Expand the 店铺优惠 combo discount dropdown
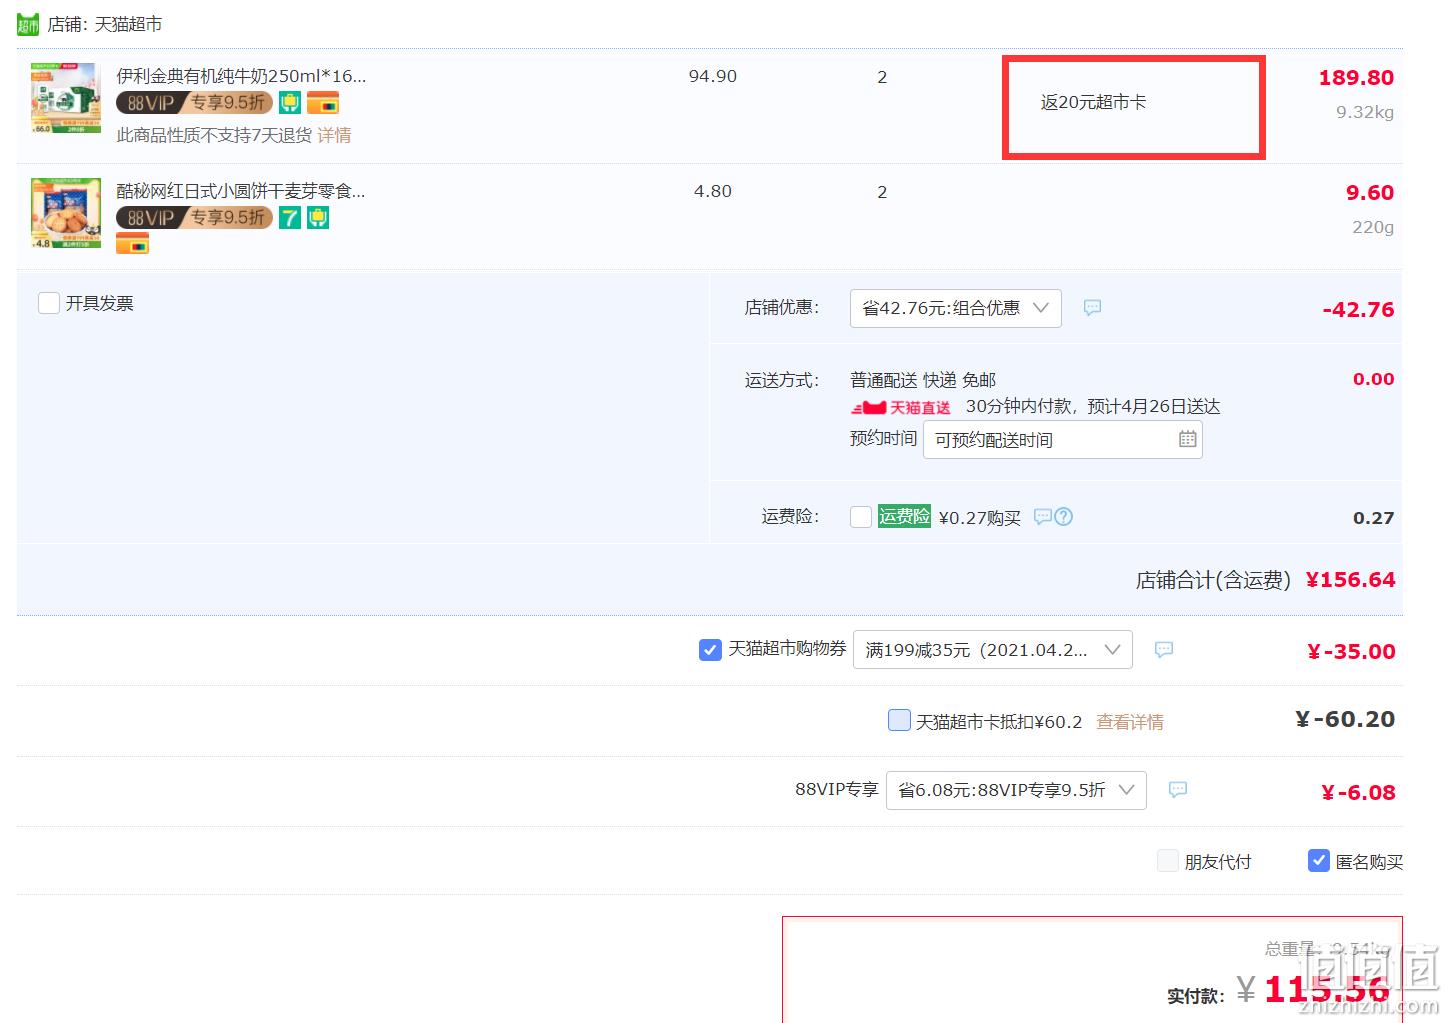 (x=955, y=308)
